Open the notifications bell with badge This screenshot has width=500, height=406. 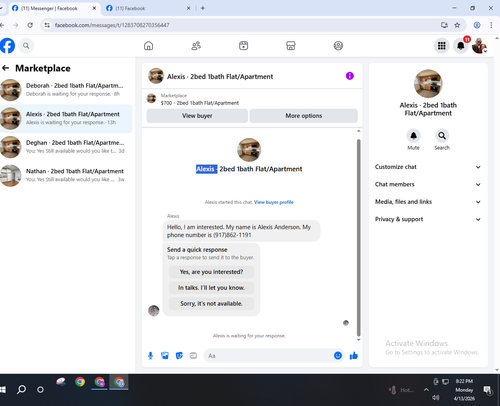(x=461, y=46)
